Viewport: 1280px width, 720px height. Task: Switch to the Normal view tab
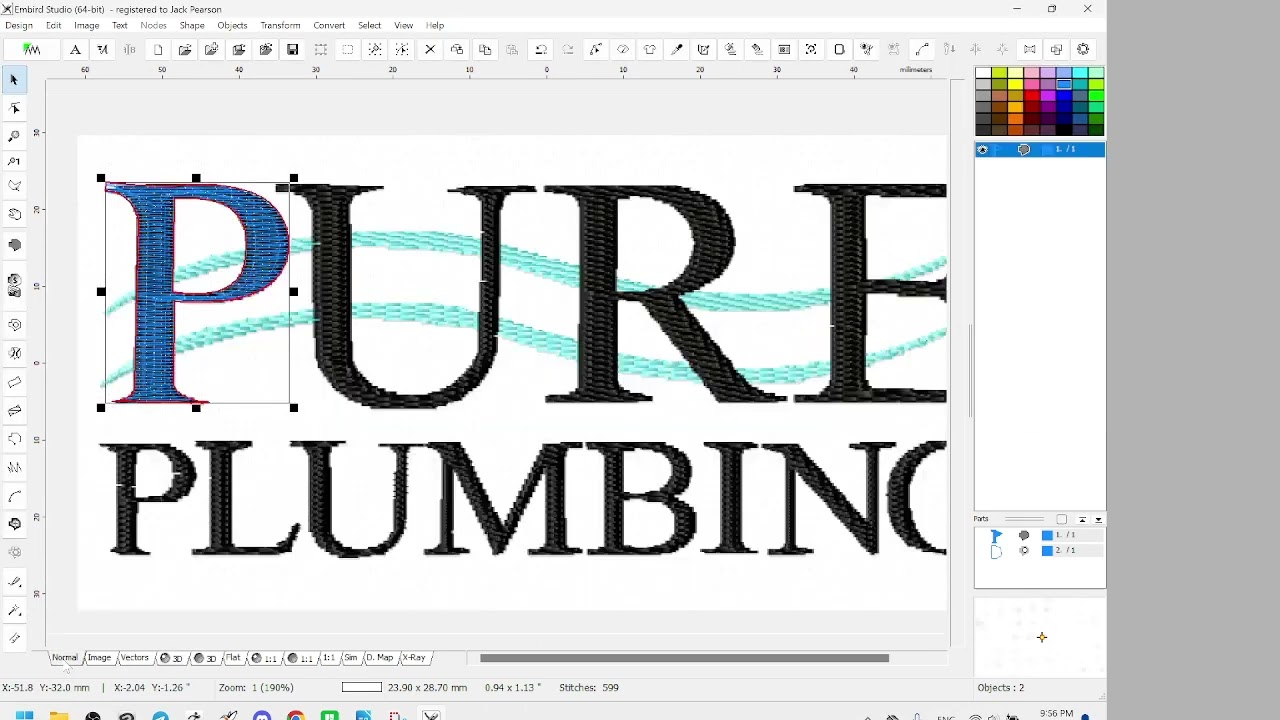pos(65,658)
